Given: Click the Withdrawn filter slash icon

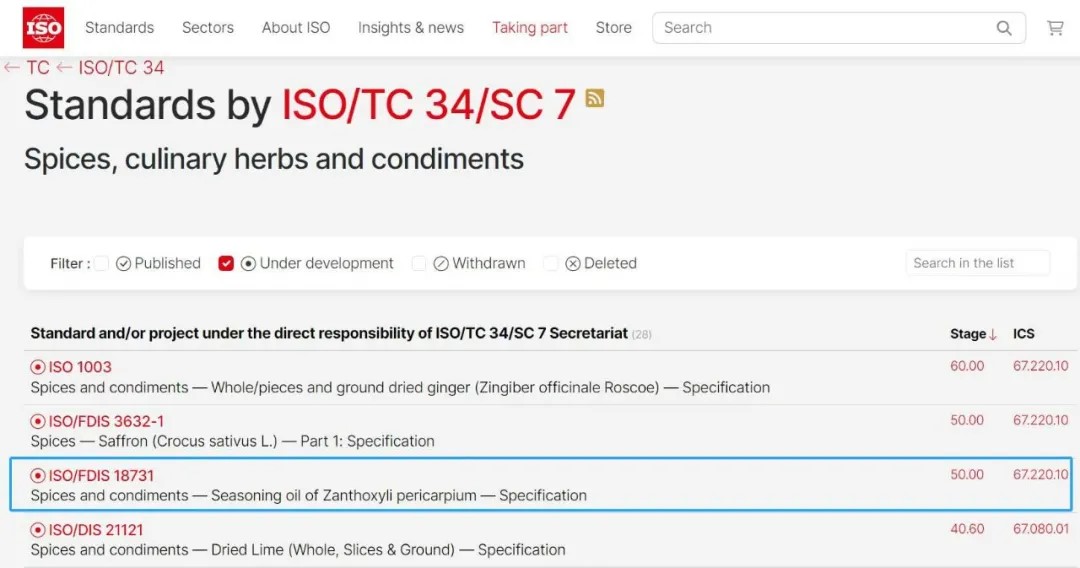Looking at the screenshot, I should tap(441, 264).
